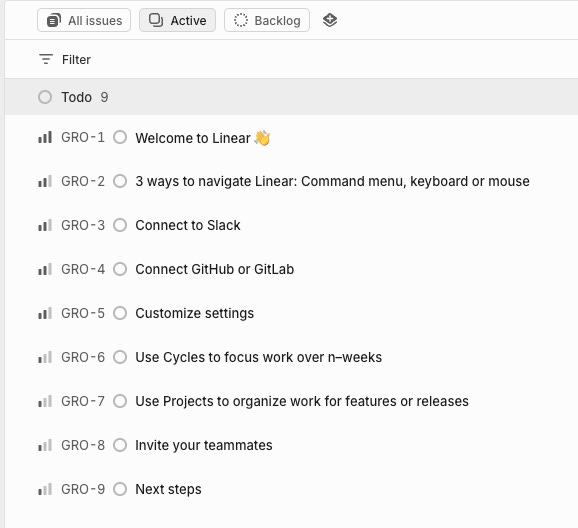The width and height of the screenshot is (578, 528).
Task: Set priority on GRO-5 via bars icon
Action: tap(45, 313)
